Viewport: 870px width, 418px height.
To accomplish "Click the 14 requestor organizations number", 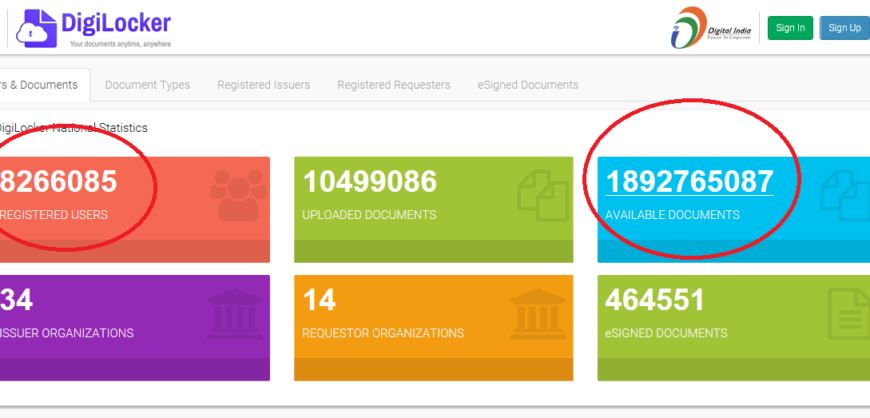I will (319, 300).
